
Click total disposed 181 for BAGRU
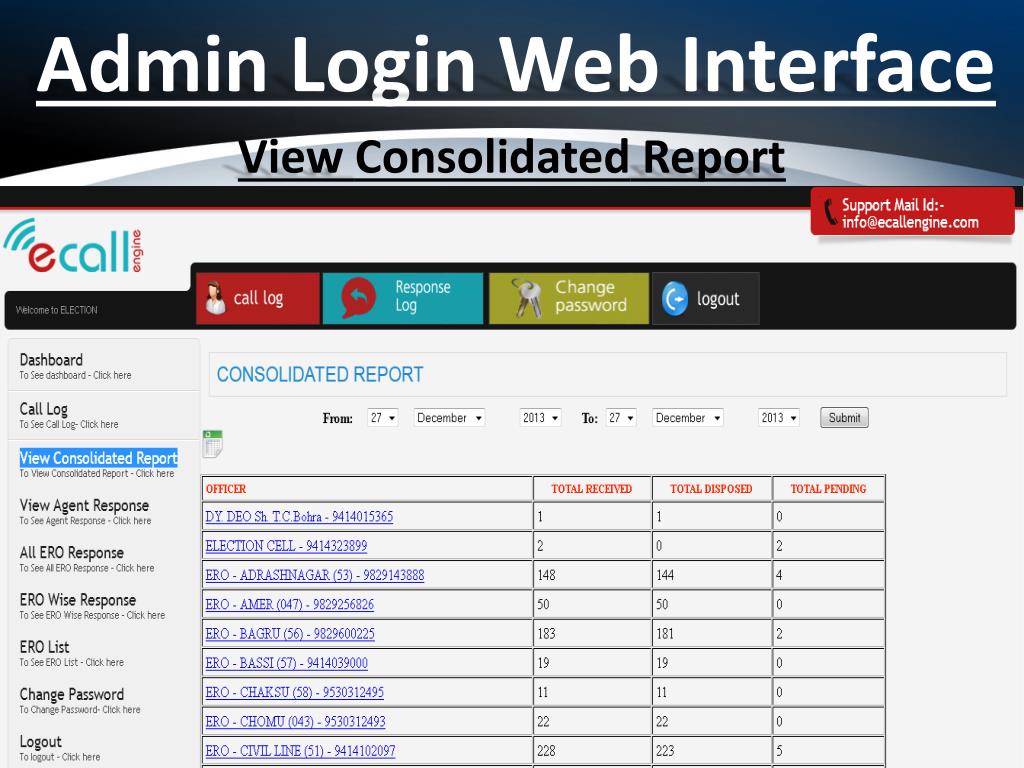pos(665,634)
